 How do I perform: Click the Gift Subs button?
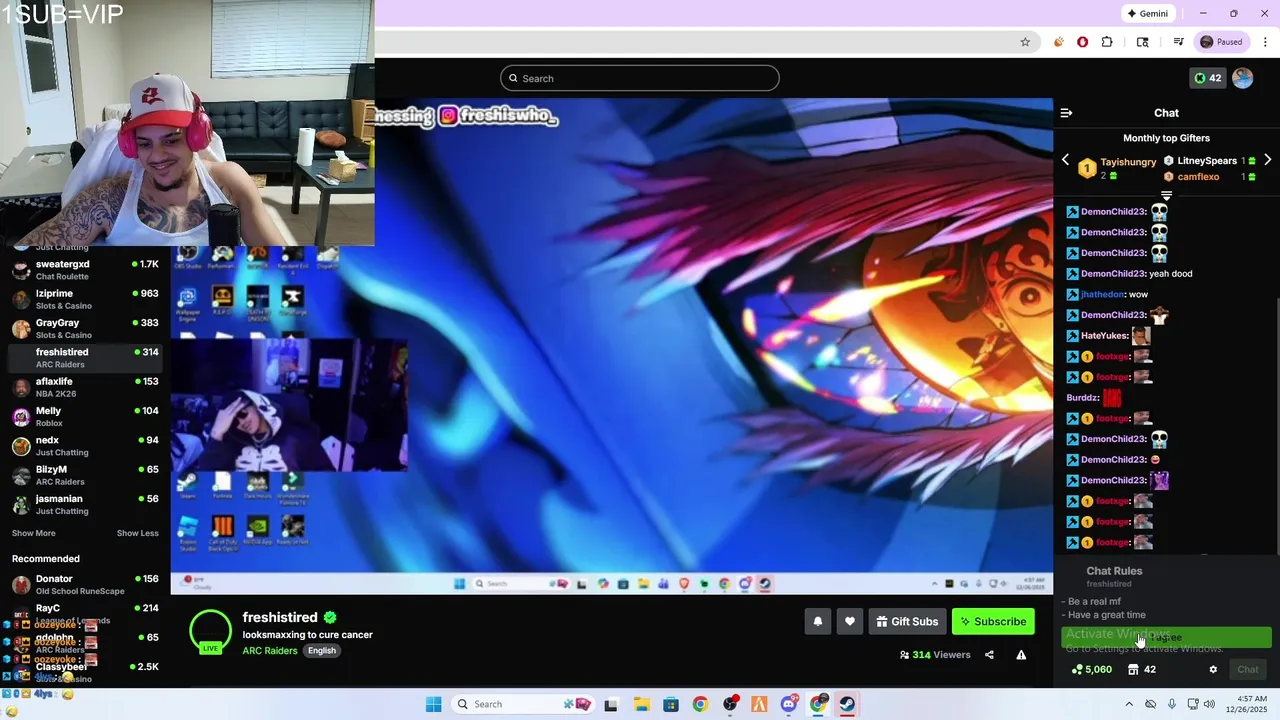pyautogui.click(x=907, y=621)
